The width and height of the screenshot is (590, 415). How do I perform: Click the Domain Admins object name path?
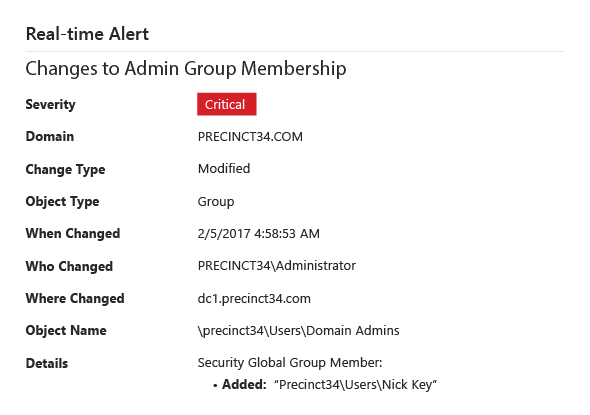[298, 331]
